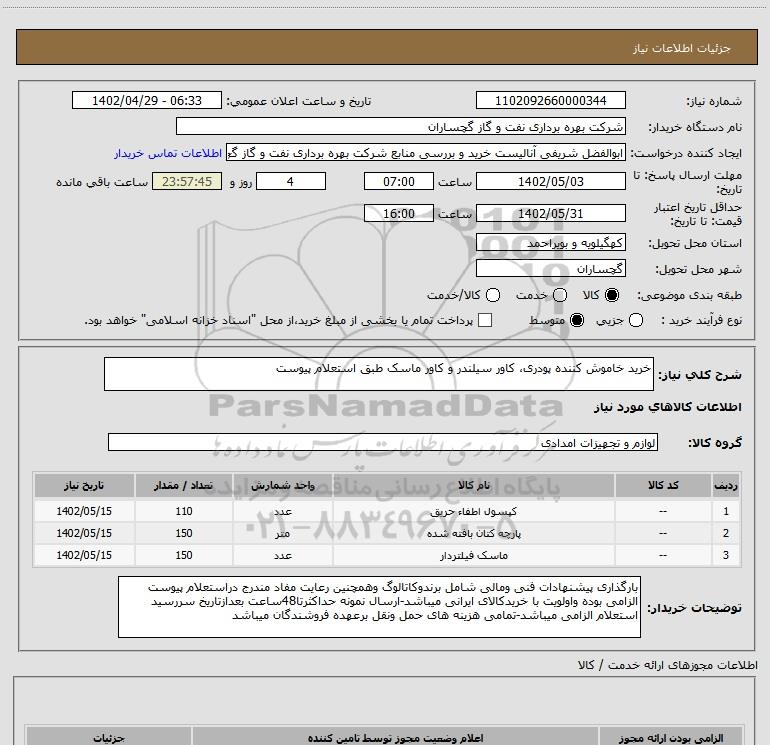This screenshot has height=745, width=770.
Task: Click the province field کهگیلویه و بویراحمد
Action: 550,242
